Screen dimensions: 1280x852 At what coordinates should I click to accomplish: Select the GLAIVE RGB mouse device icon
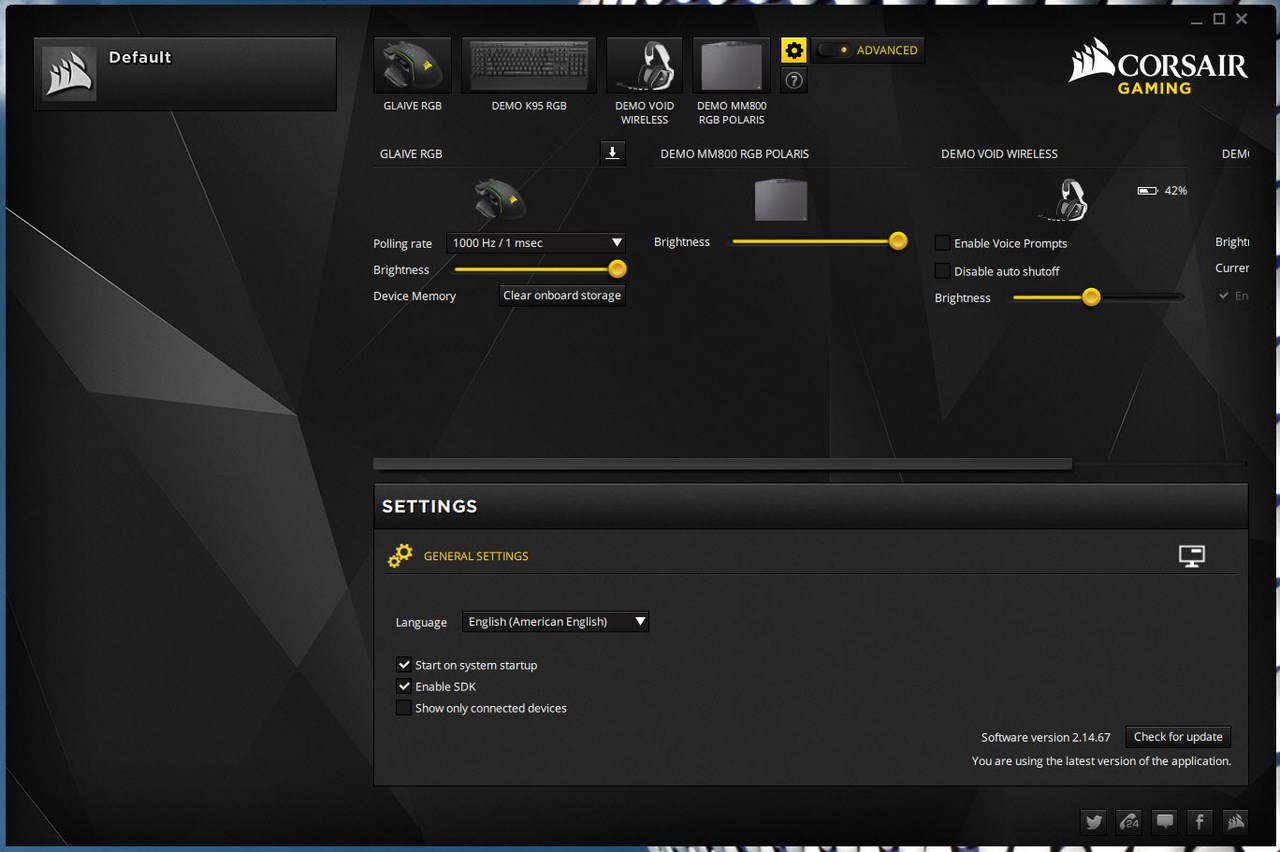pyautogui.click(x=412, y=65)
